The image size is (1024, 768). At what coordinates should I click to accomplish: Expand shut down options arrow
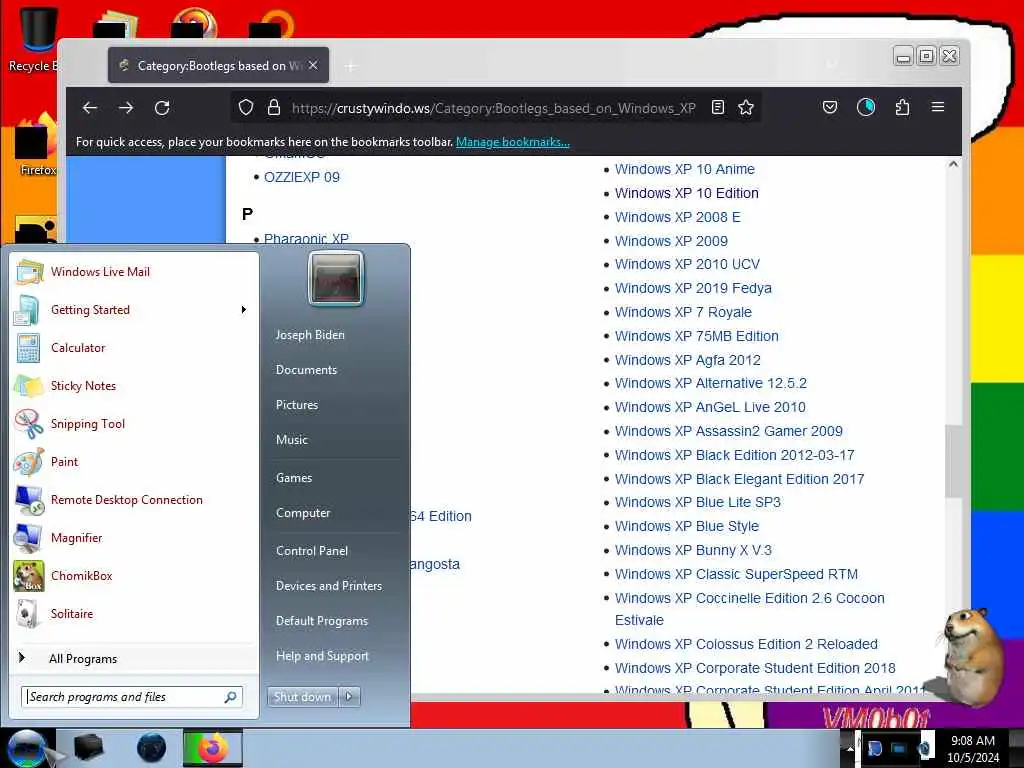click(x=349, y=697)
